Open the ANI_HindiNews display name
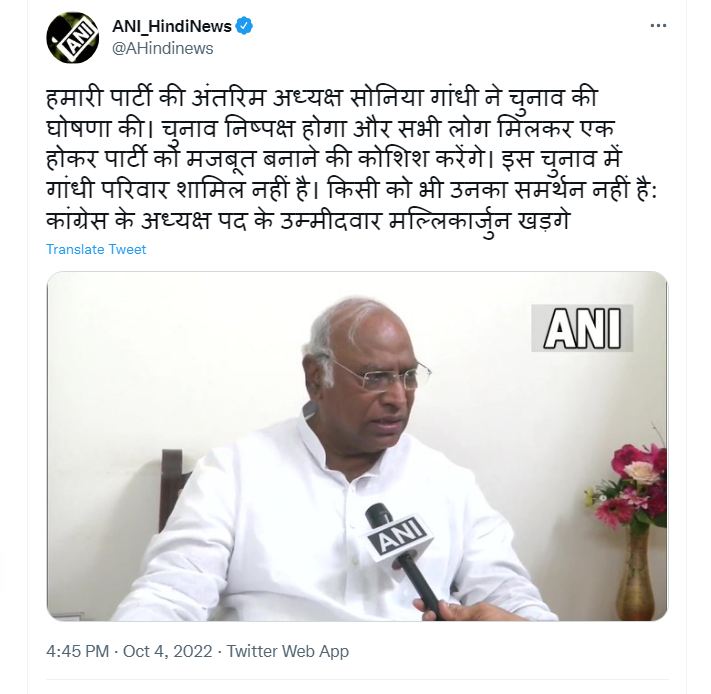Viewport: 711px width, 694px height. point(172,26)
